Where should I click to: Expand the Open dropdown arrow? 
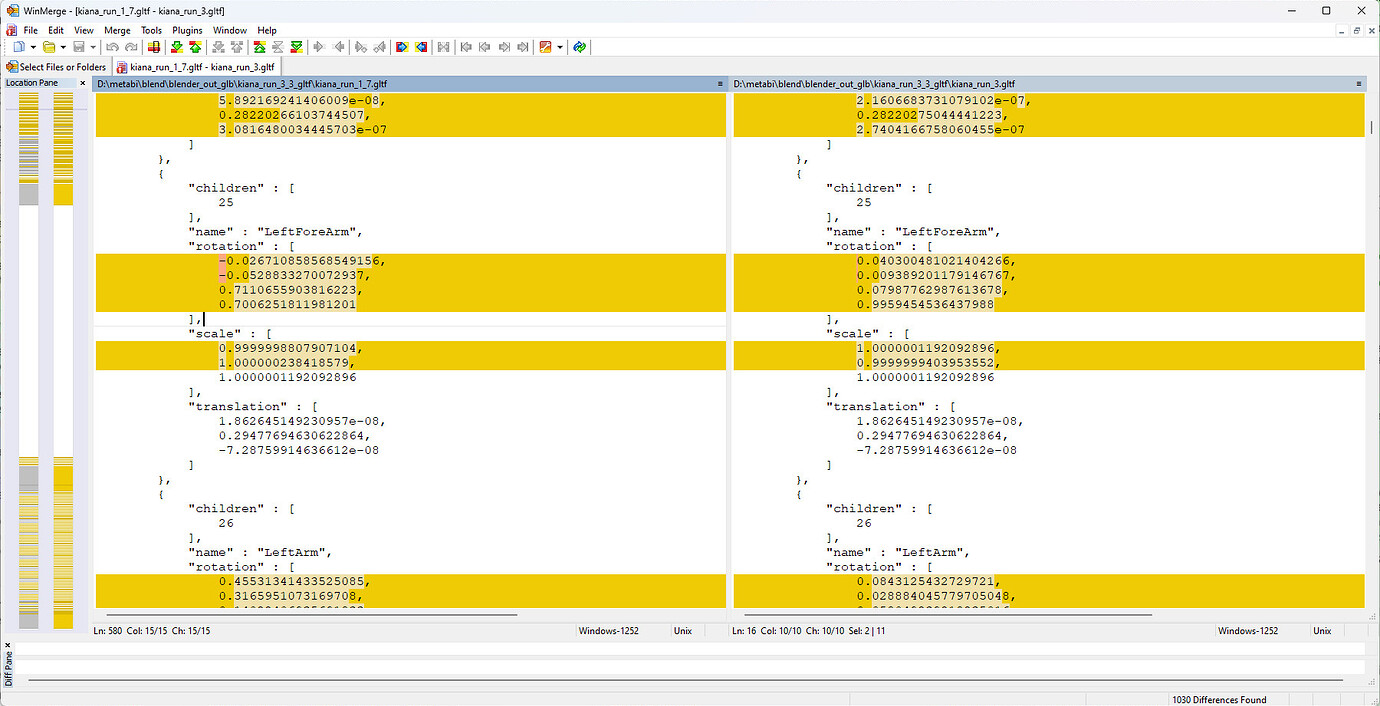click(63, 47)
